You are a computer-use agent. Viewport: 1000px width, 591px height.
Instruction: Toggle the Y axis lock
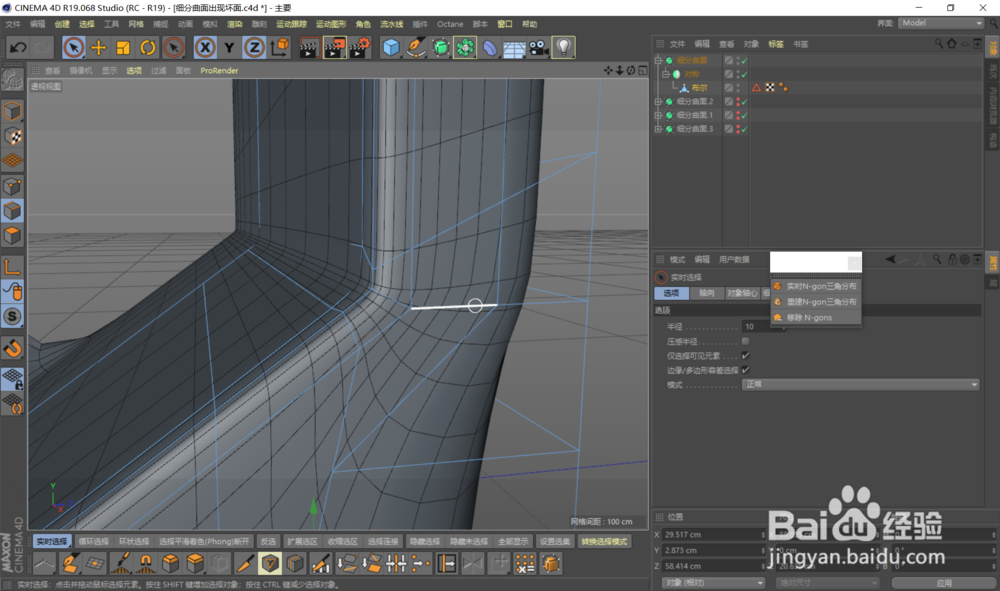pyautogui.click(x=230, y=48)
